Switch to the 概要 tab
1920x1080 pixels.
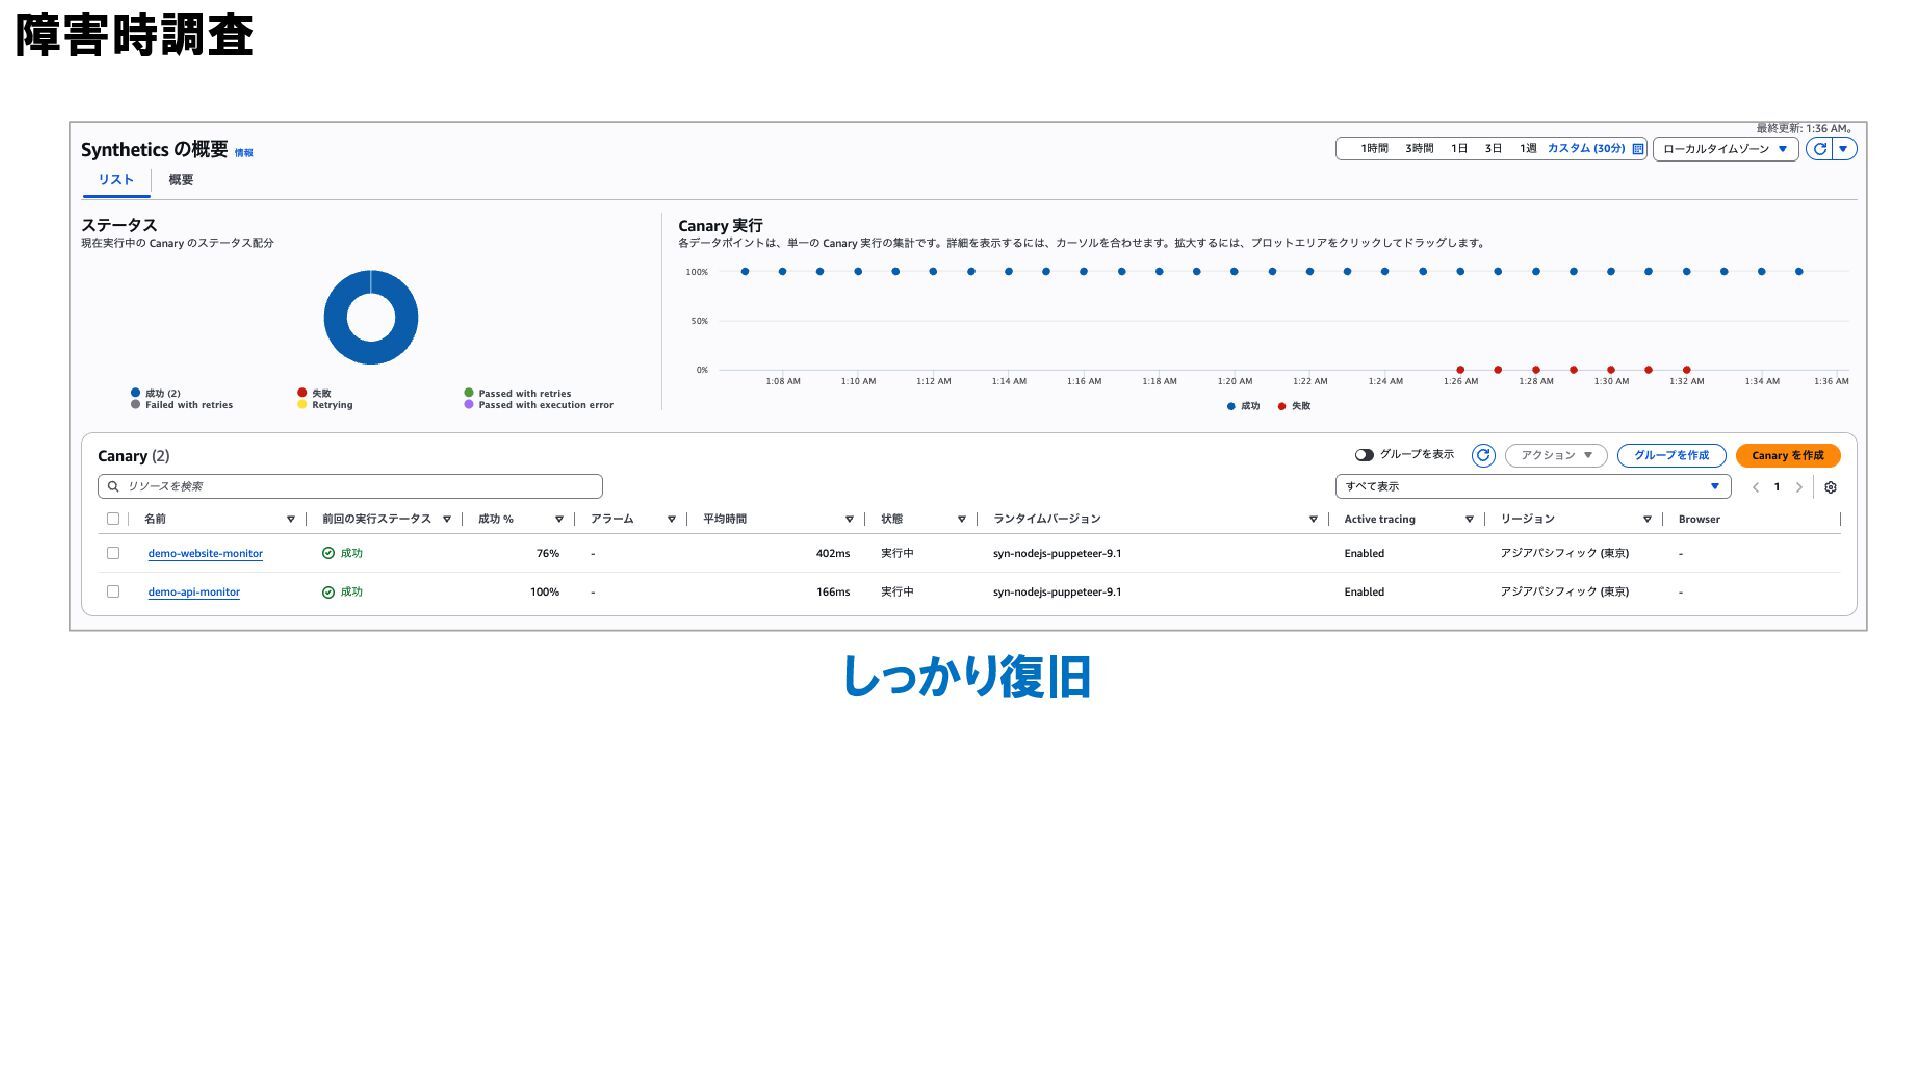pos(181,180)
